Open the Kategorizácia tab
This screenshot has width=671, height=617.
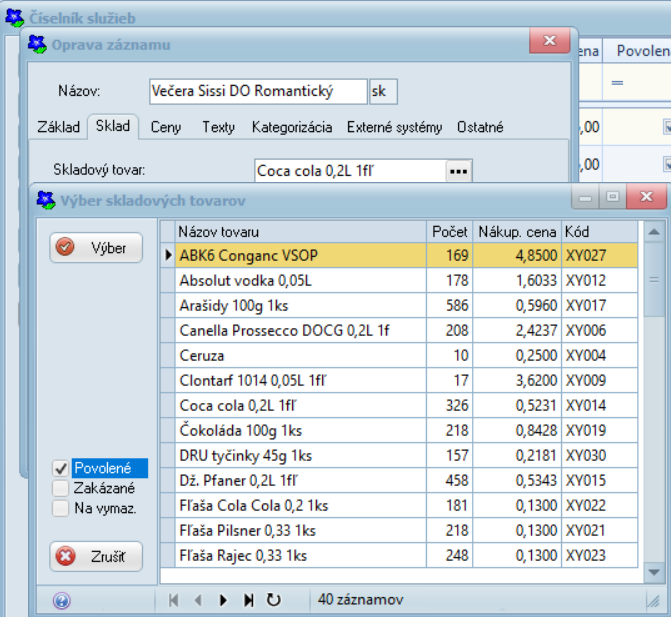[292, 127]
